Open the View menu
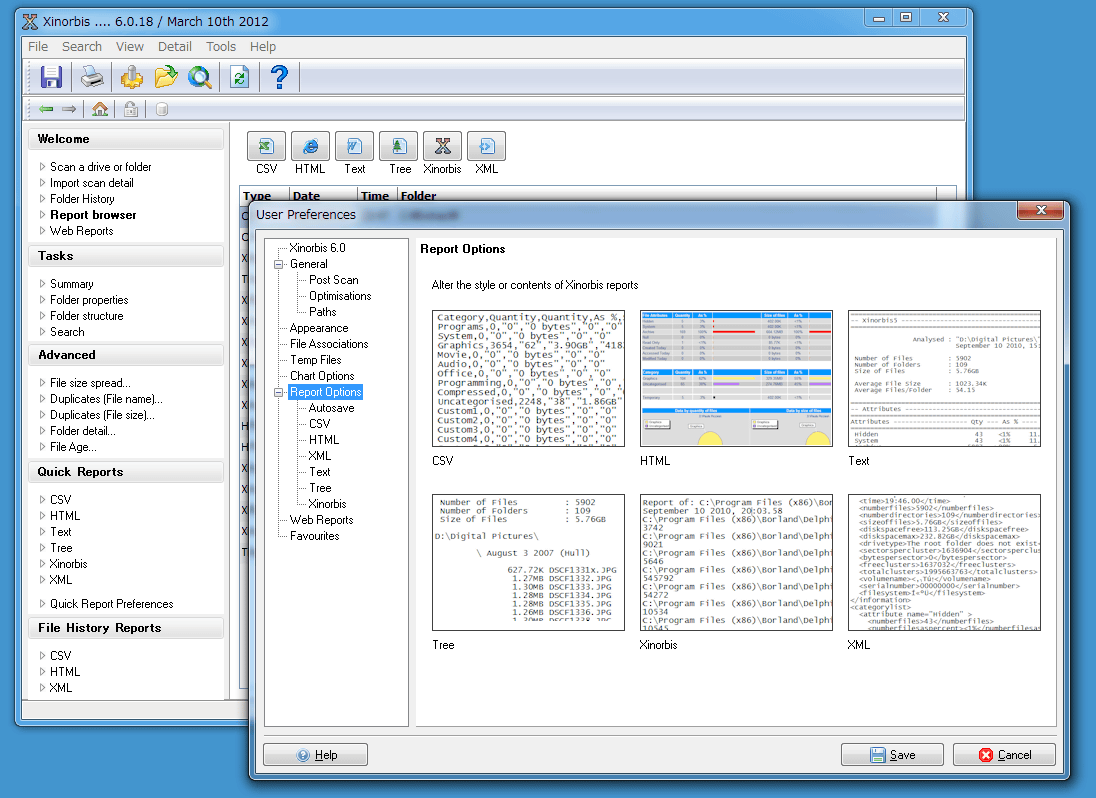 coord(129,46)
